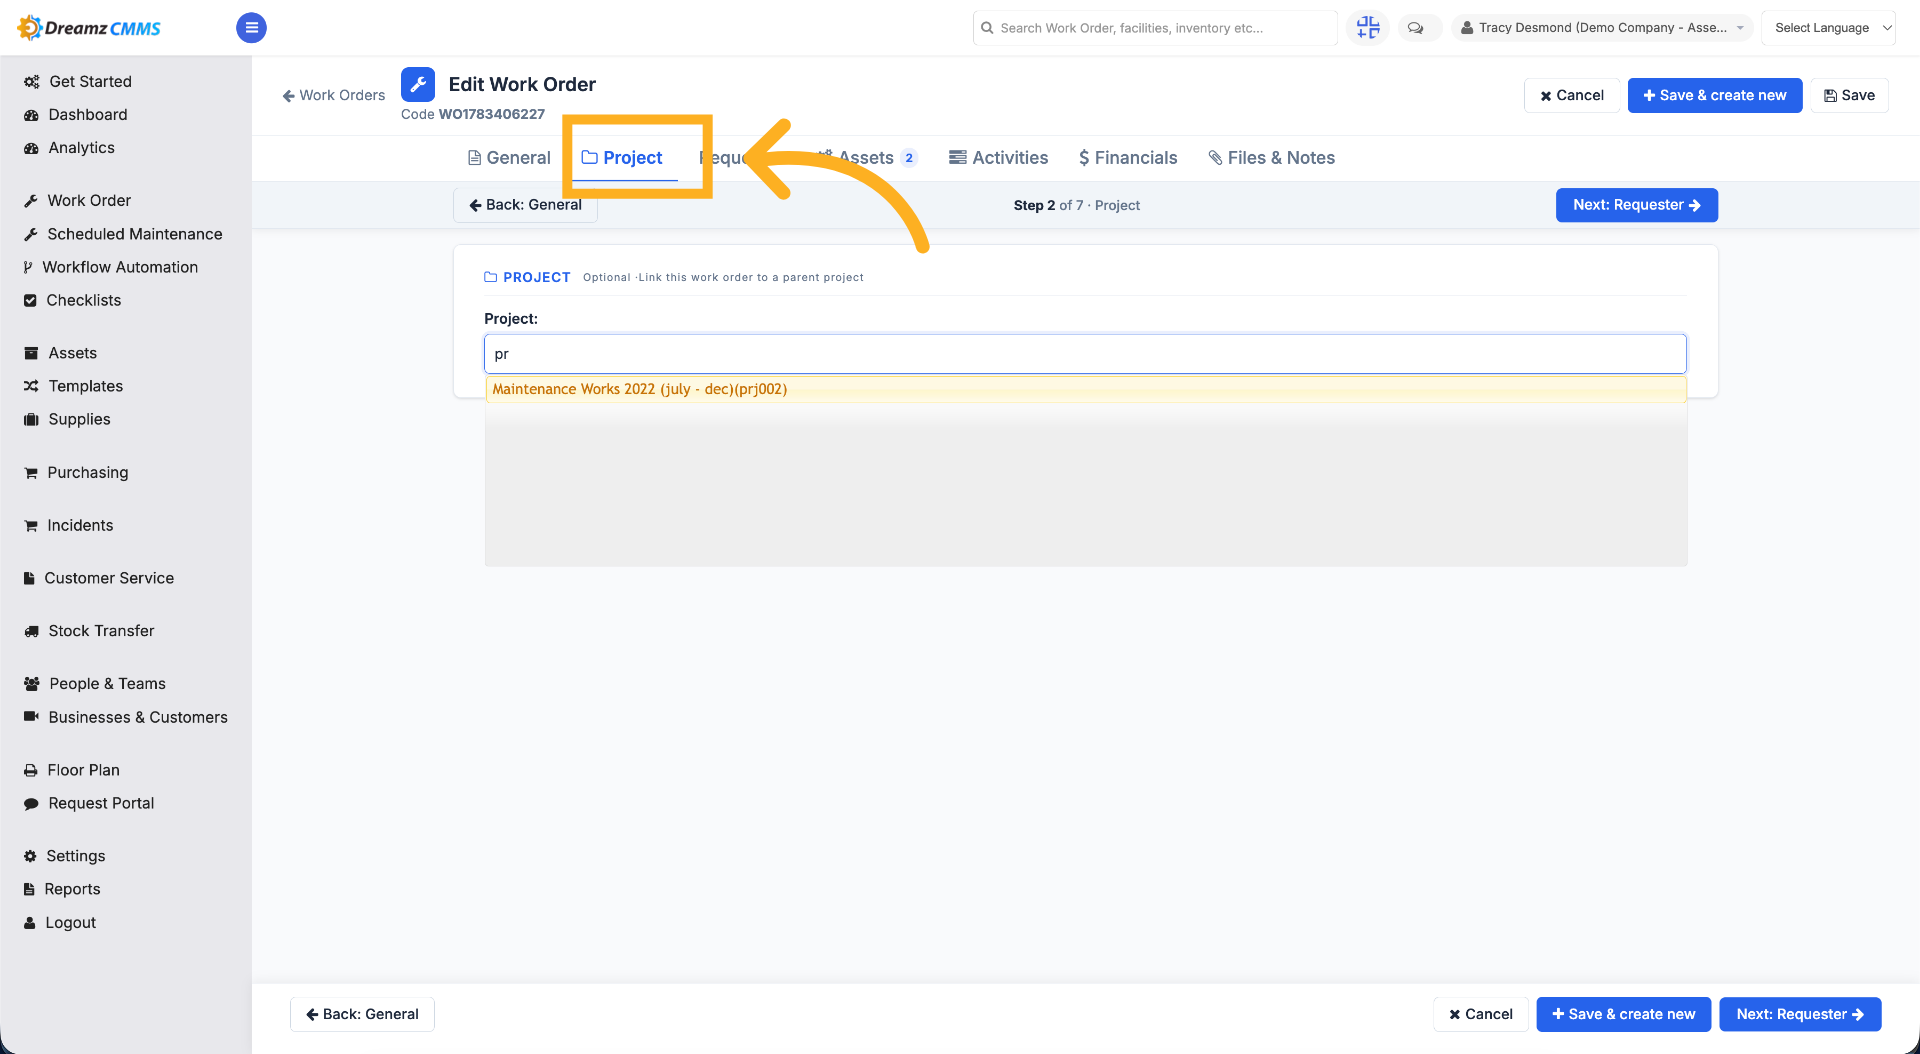
Task: Open Templates in sidebar
Action: [x=73, y=386]
